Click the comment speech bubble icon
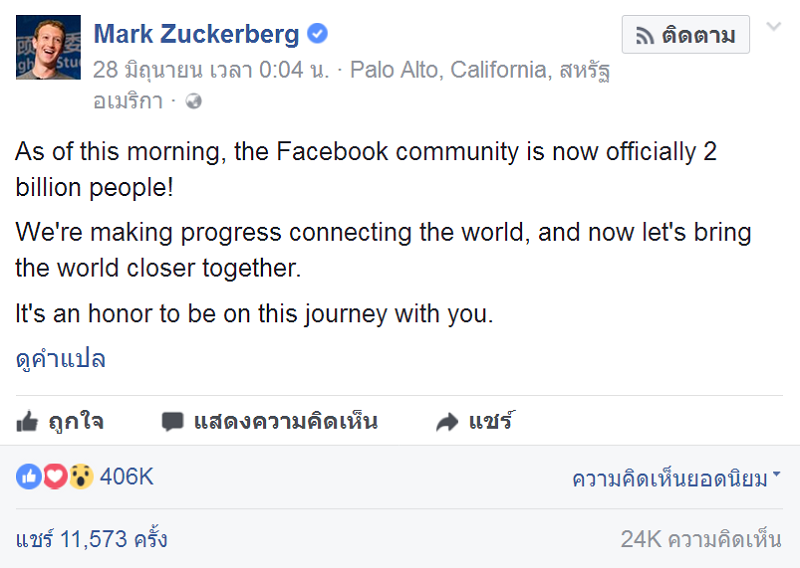The height and width of the screenshot is (568, 800). [173, 422]
